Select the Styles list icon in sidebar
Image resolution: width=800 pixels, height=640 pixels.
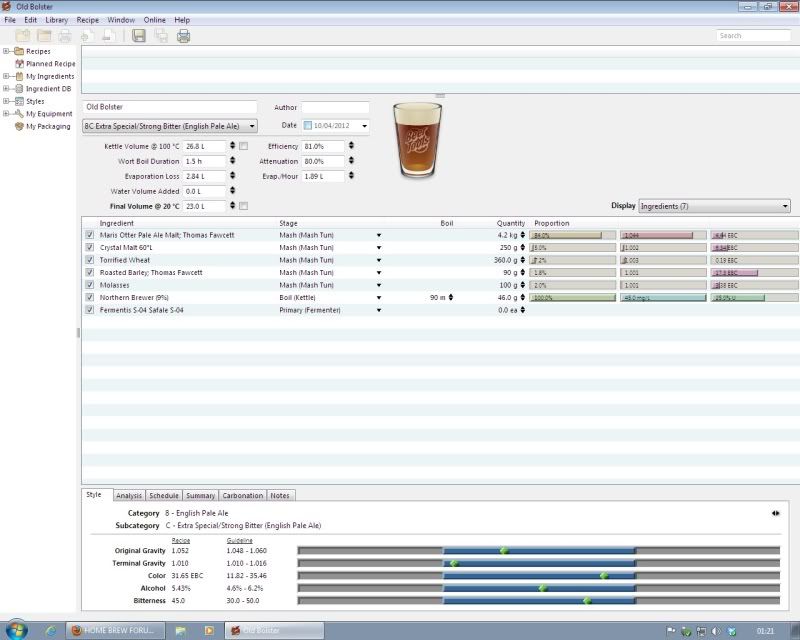tap(19, 101)
